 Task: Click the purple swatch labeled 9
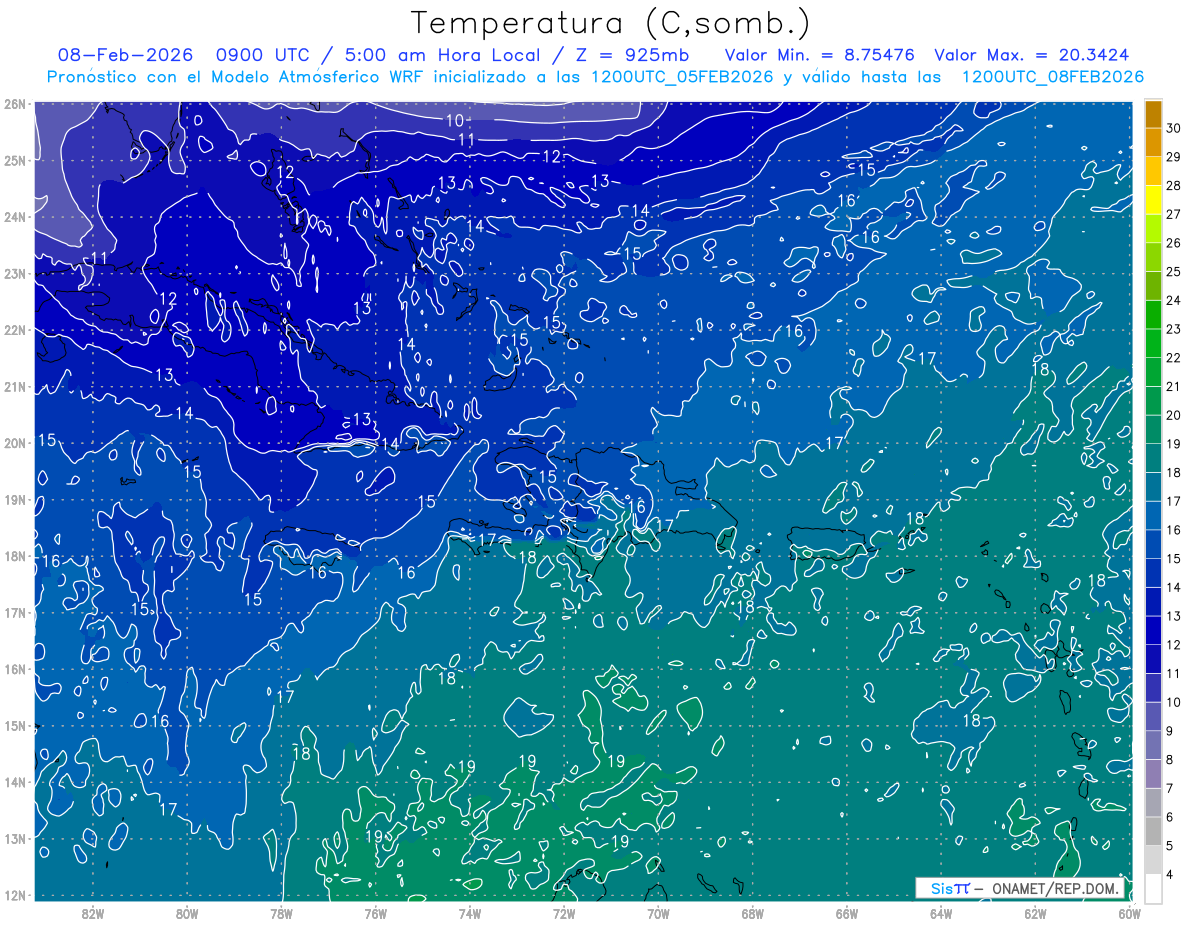click(1153, 716)
